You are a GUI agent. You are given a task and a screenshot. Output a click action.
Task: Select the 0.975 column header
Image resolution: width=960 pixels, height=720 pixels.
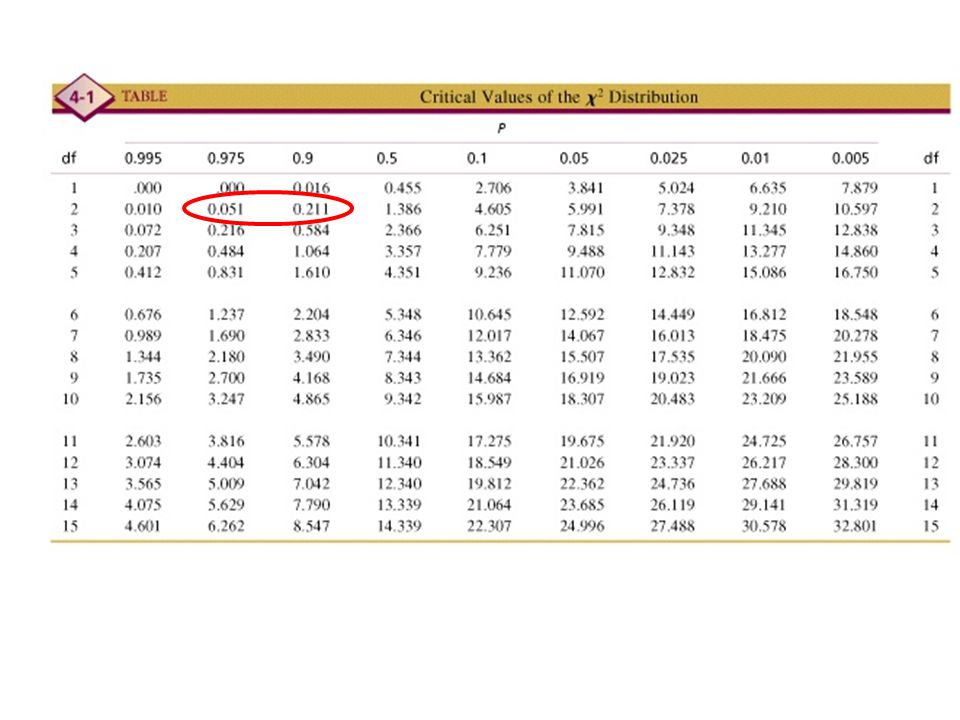226,159
